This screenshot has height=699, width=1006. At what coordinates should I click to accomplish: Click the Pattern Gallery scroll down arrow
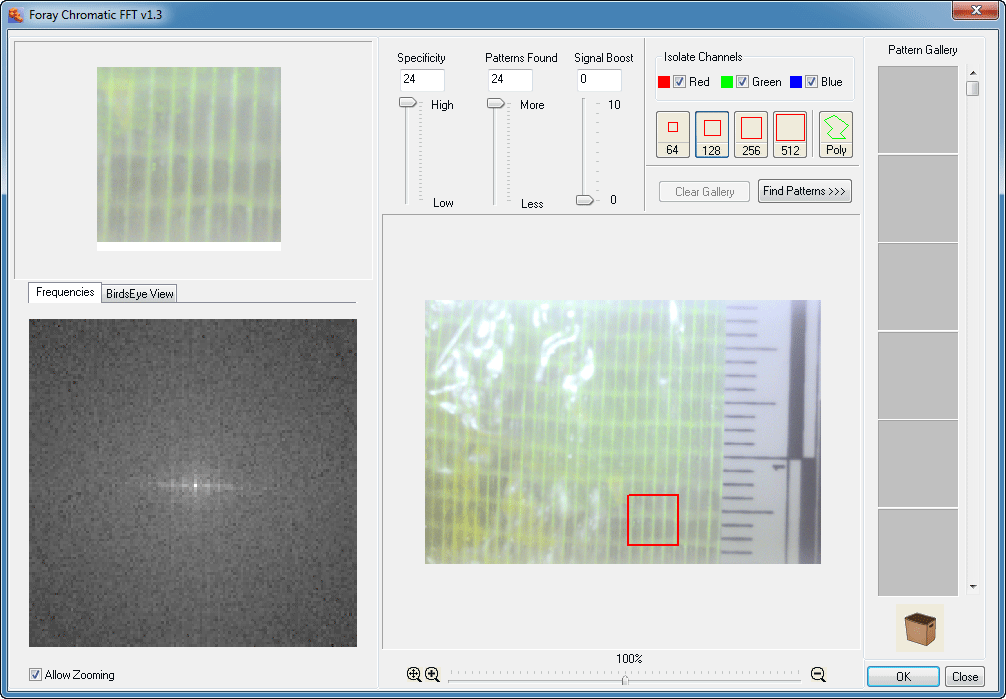point(972,587)
